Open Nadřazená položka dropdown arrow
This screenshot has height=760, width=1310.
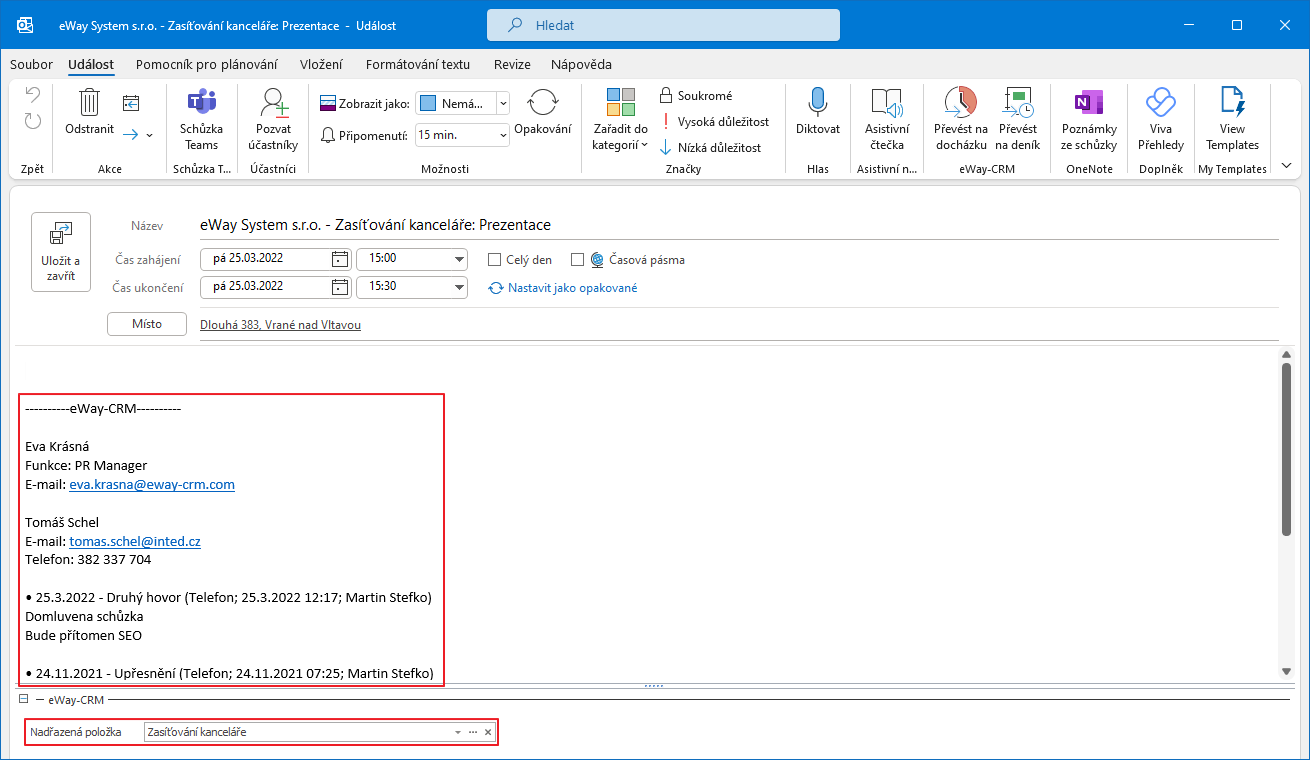pyautogui.click(x=458, y=732)
